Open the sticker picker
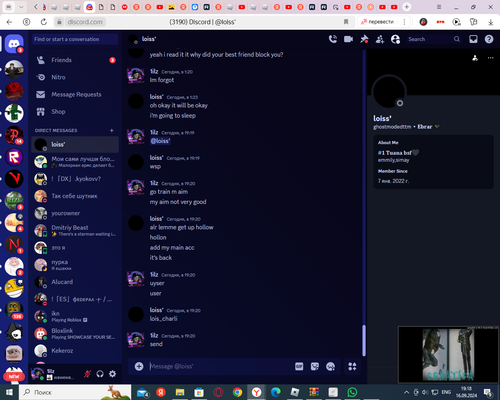The height and width of the screenshot is (400, 500). (315, 366)
